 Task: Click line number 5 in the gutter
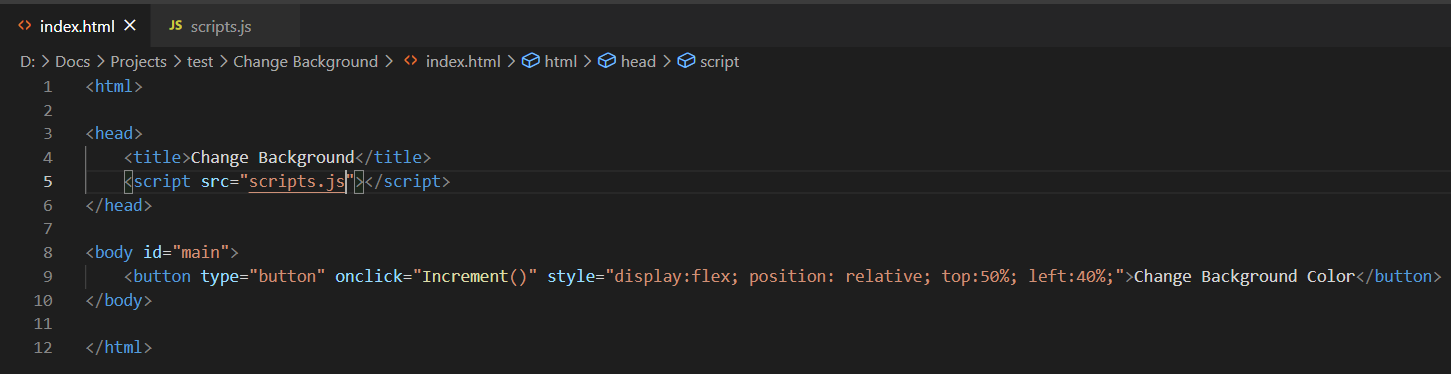point(48,182)
